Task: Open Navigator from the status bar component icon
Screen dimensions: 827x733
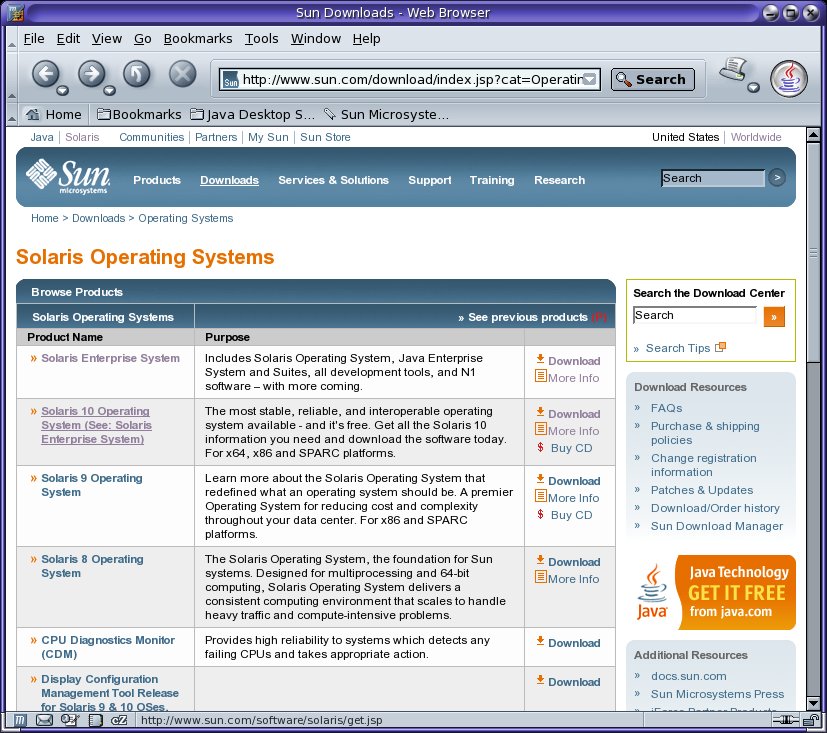Action: point(20,720)
